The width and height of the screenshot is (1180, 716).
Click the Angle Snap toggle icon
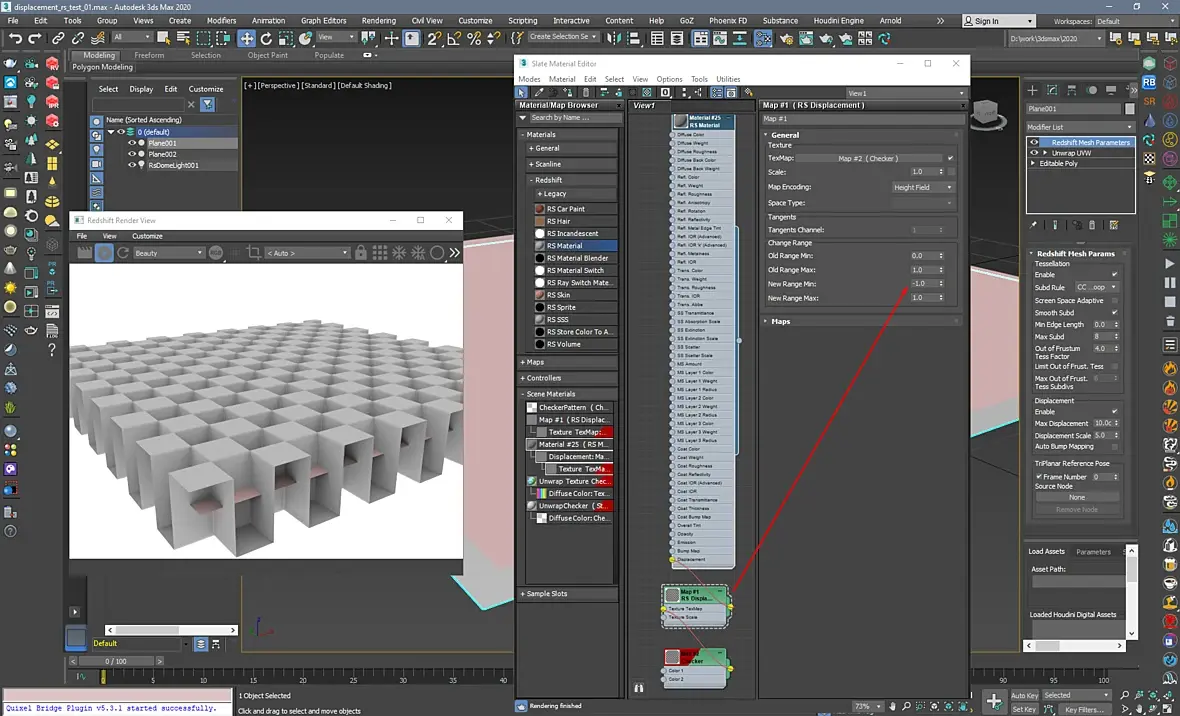[x=455, y=38]
